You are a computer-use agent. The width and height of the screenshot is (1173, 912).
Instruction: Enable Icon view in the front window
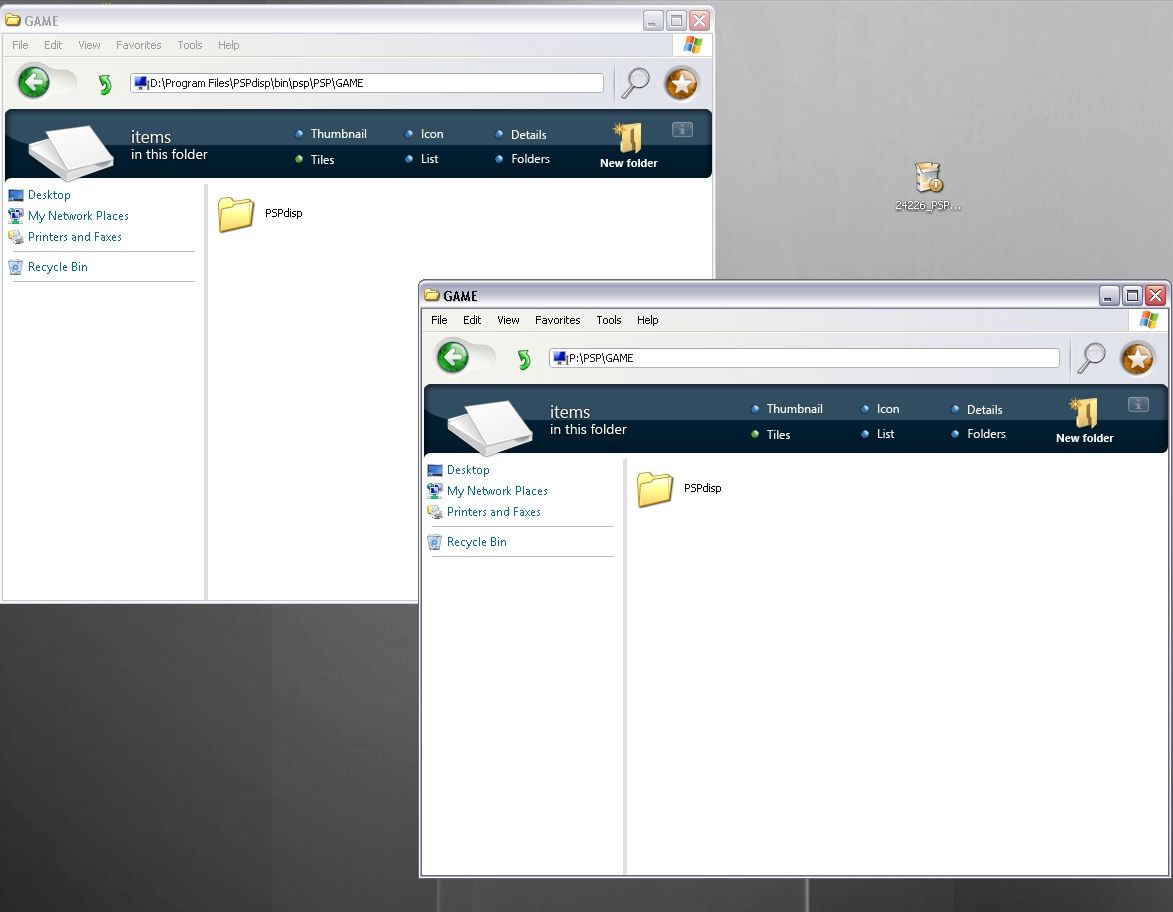coord(888,409)
